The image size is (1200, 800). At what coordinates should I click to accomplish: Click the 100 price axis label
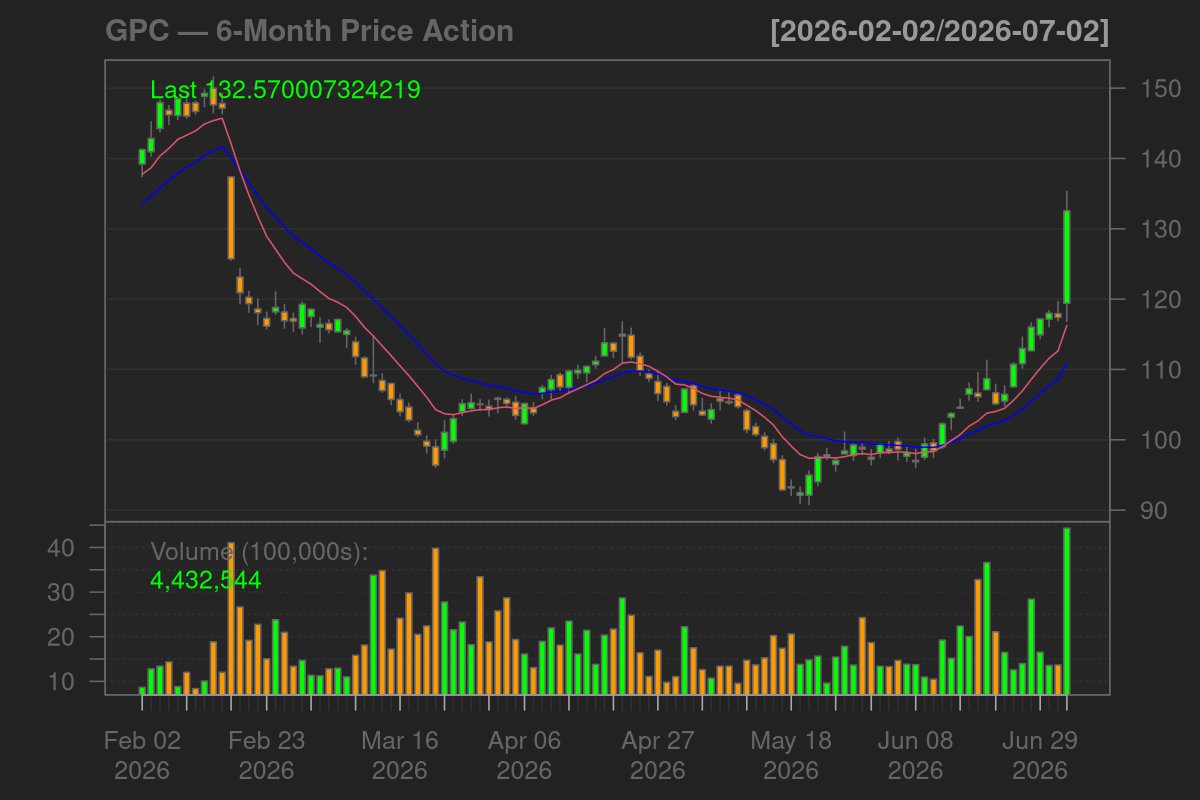point(1160,440)
